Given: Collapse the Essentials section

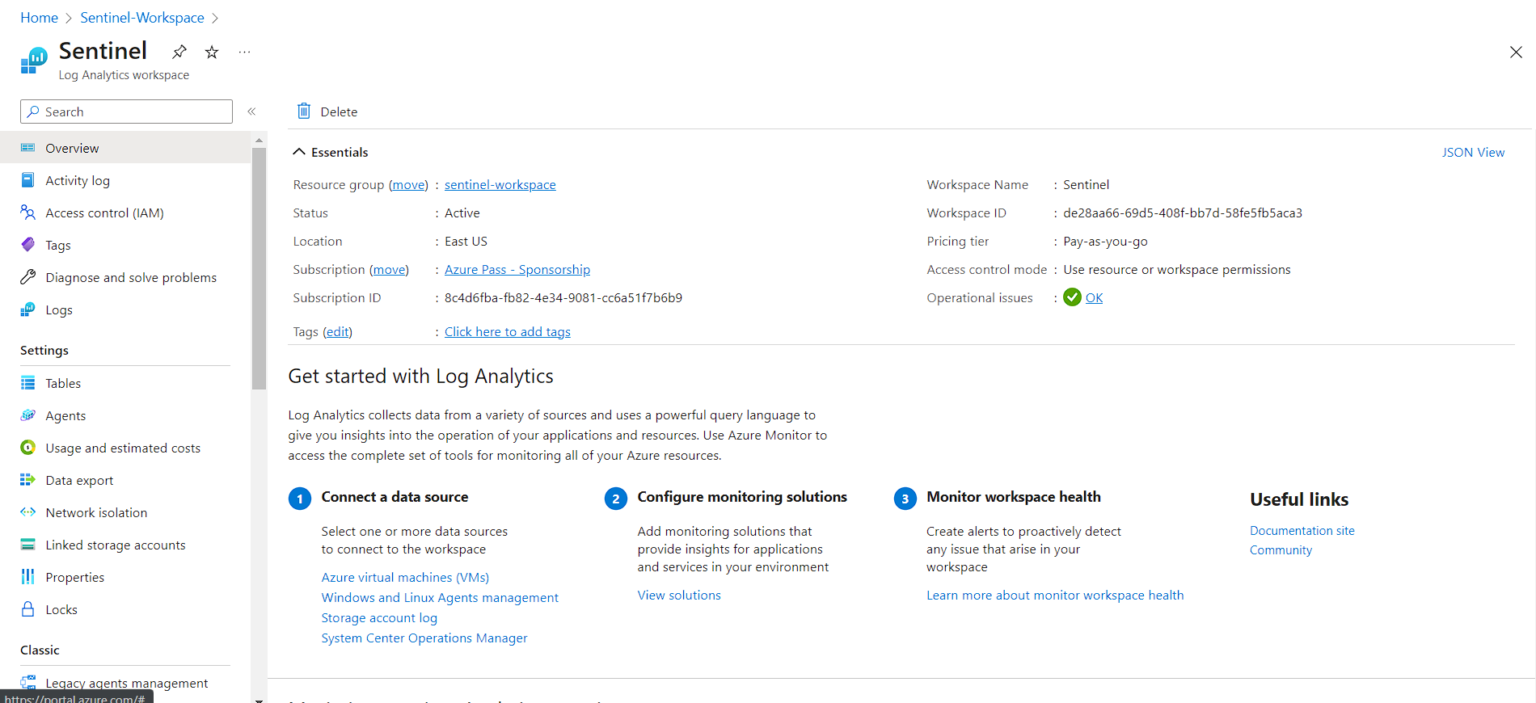Looking at the screenshot, I should click(x=298, y=151).
